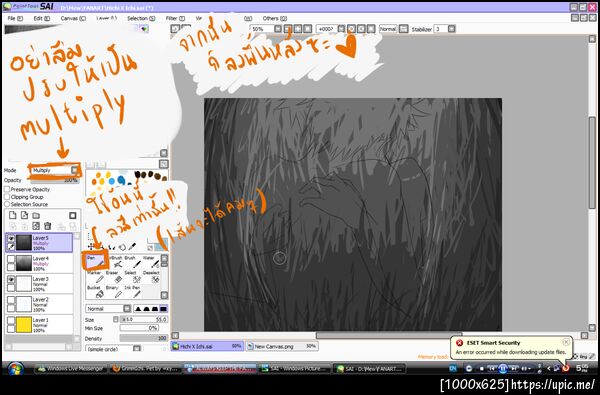Choose the Select brush tool
Image resolution: width=600 pixels, height=395 pixels.
pyautogui.click(x=132, y=276)
